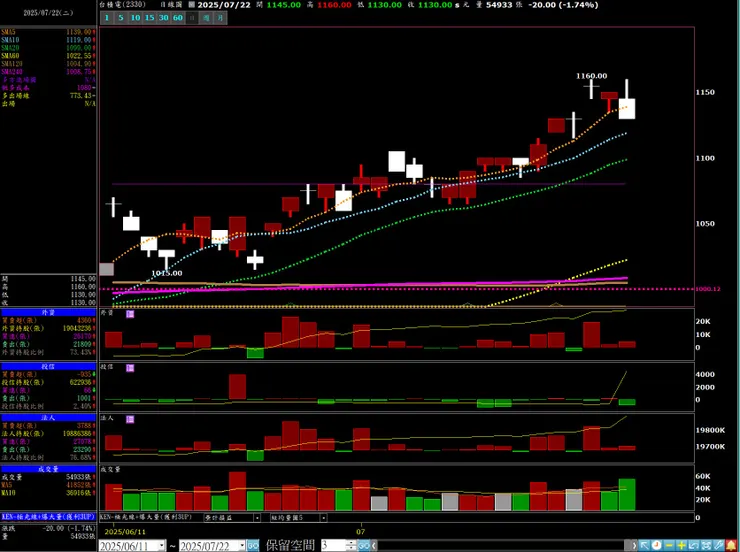Open the start date 2025/06/11 dropdown
Viewport: 740px width, 552px height.
point(161,546)
